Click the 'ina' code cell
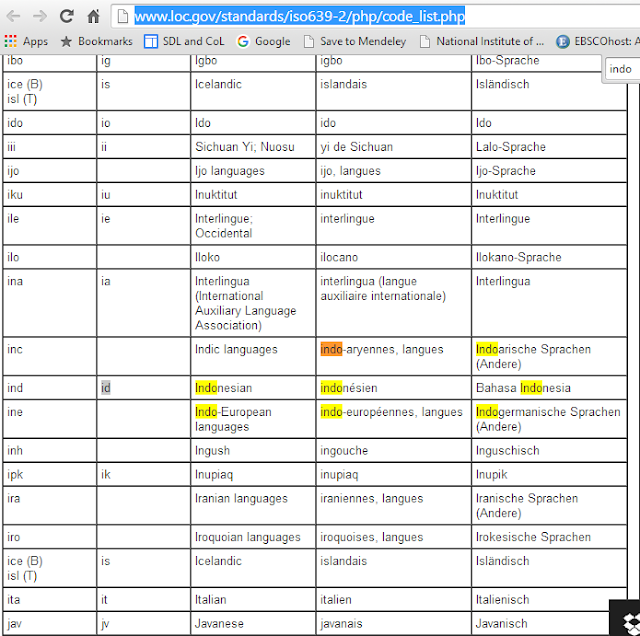This screenshot has height=636, width=640. [50, 303]
